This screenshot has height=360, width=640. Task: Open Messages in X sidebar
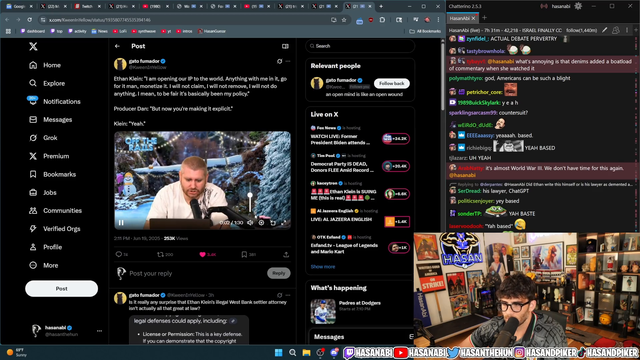(51, 120)
